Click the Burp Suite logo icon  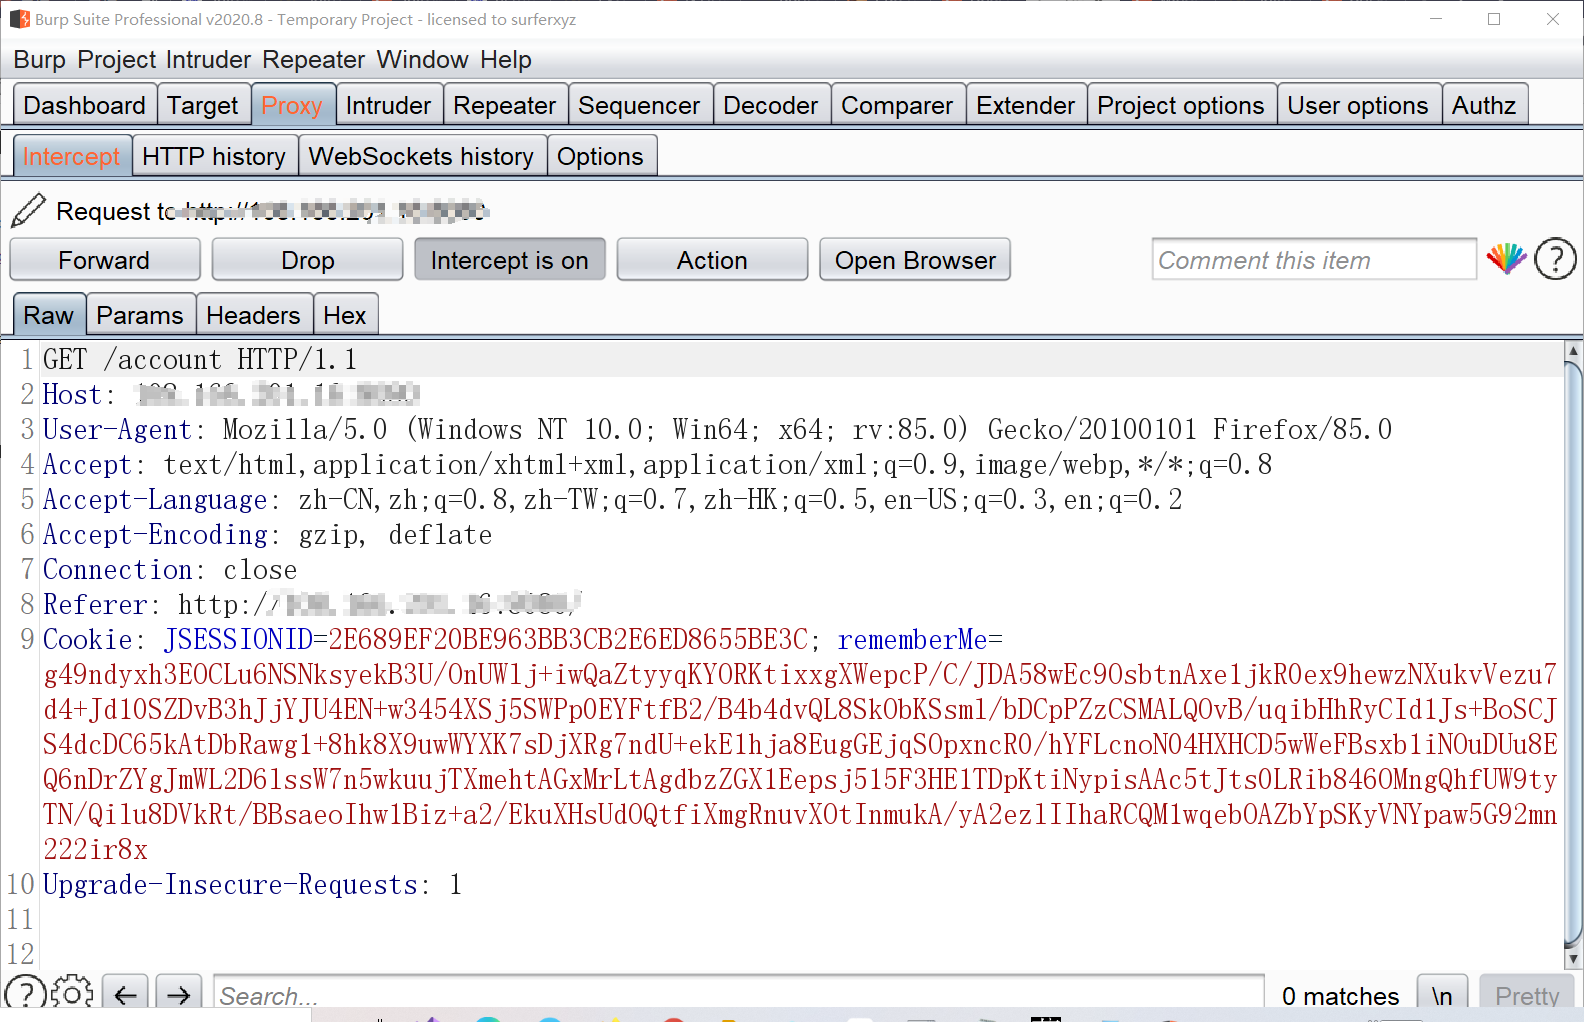click(19, 19)
